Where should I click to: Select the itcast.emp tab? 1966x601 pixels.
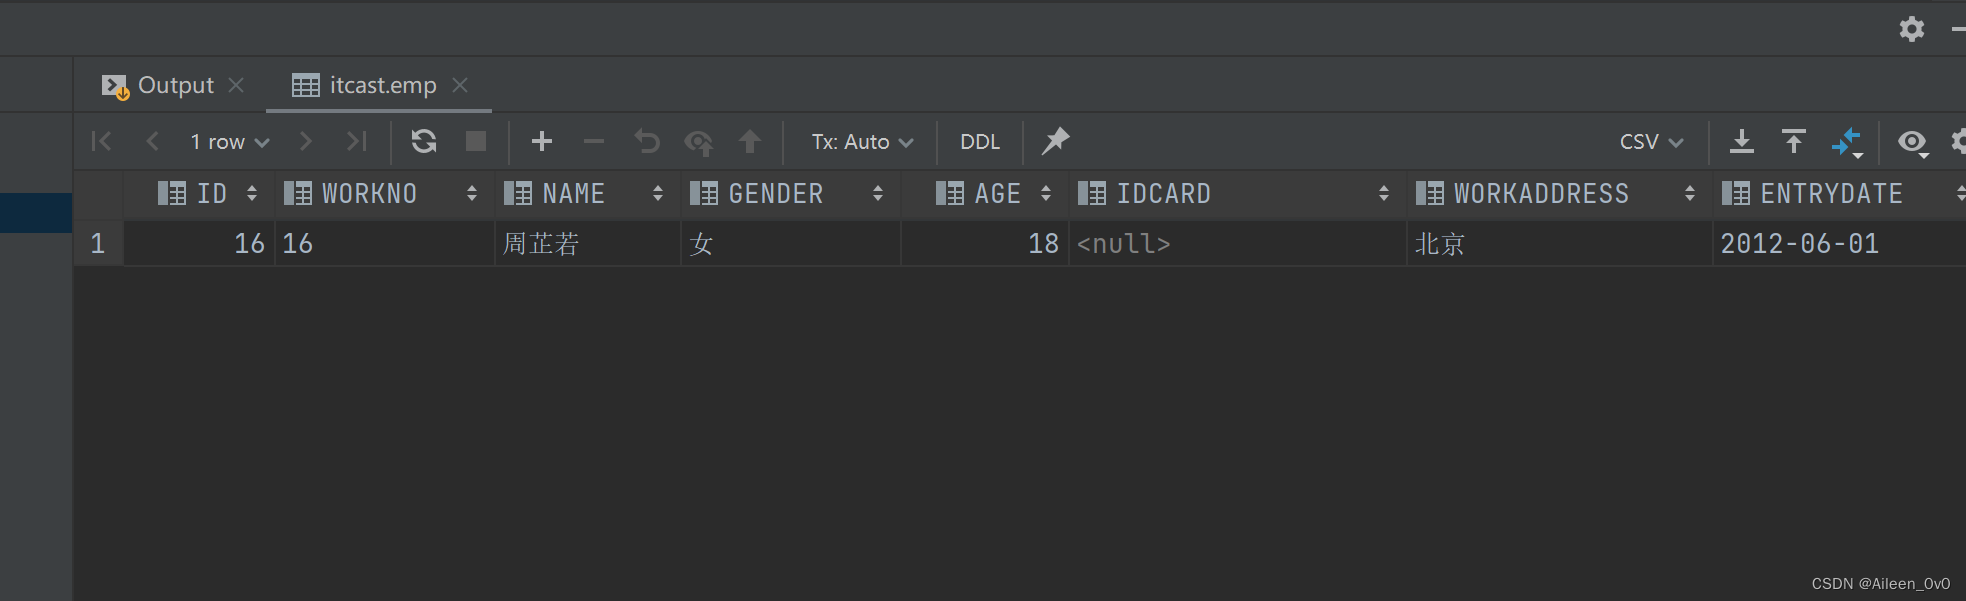[x=382, y=86]
